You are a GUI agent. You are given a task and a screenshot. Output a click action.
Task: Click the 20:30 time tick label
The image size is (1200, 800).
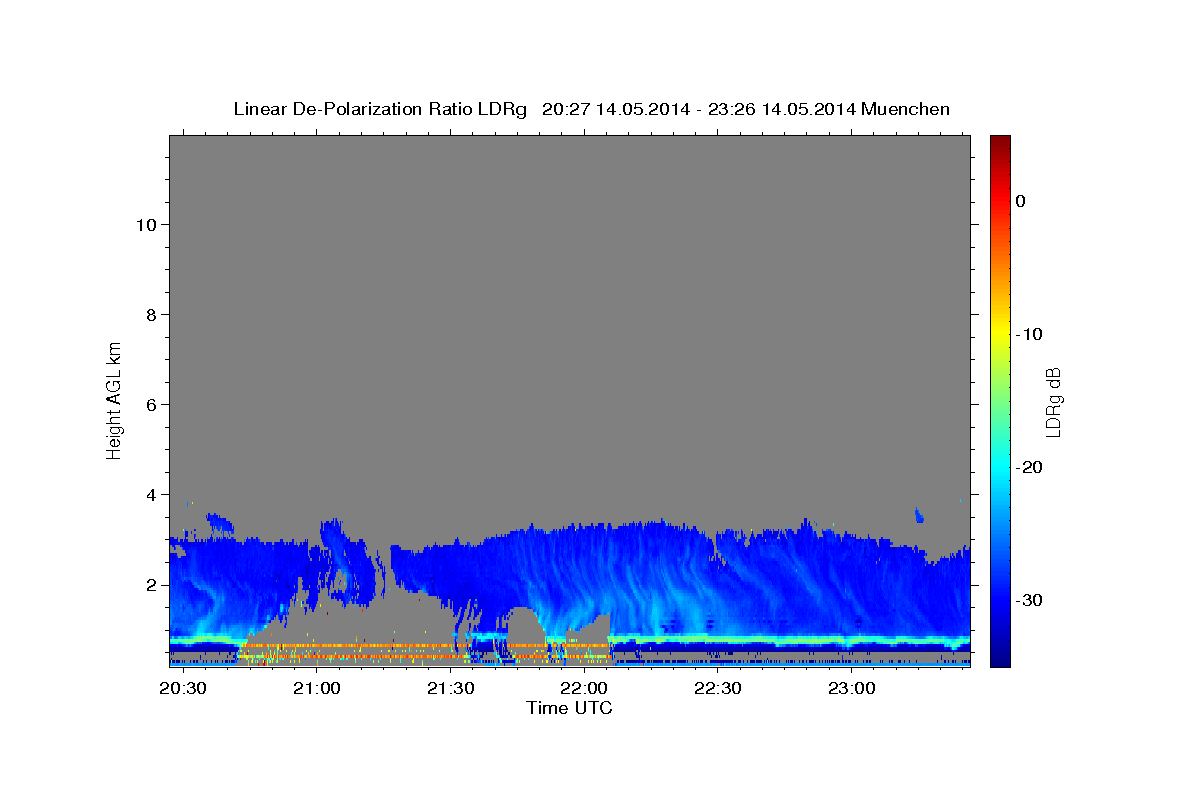pyautogui.click(x=183, y=688)
